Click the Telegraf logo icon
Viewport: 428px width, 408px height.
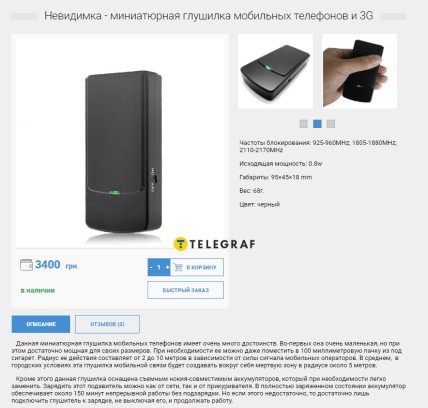(181, 244)
